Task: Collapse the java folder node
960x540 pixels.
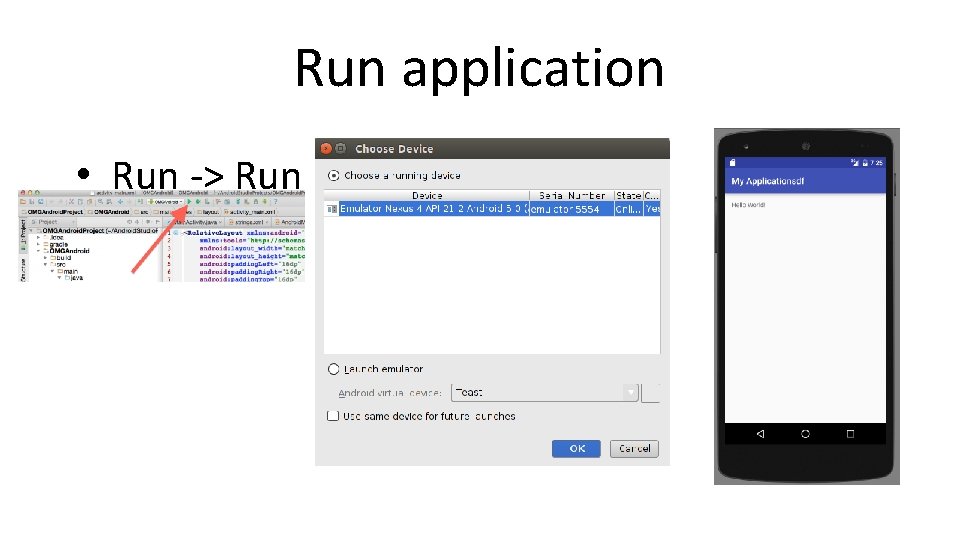Action: click(x=59, y=277)
